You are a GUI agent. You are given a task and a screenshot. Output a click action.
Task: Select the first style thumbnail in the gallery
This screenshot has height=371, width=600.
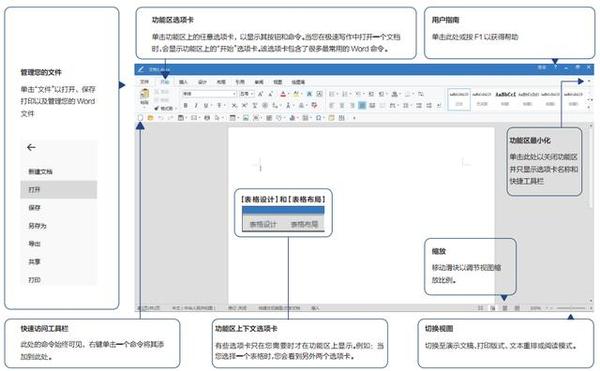[x=459, y=99]
